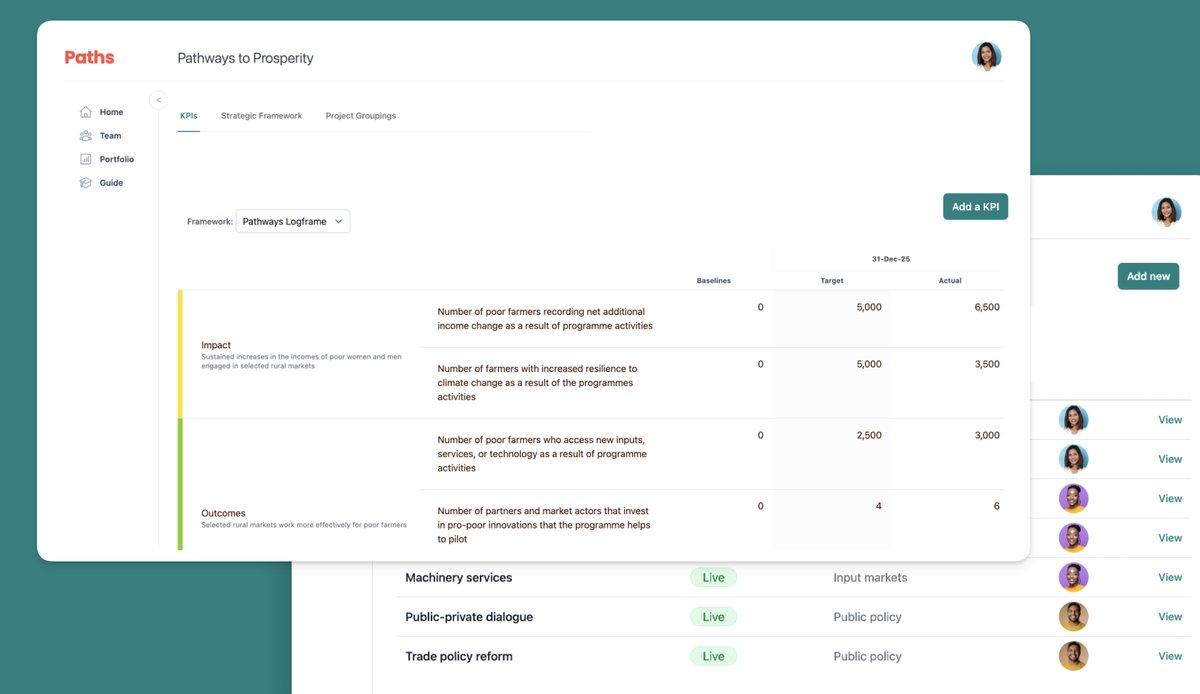Switch to the KPIs tab

coord(188,116)
